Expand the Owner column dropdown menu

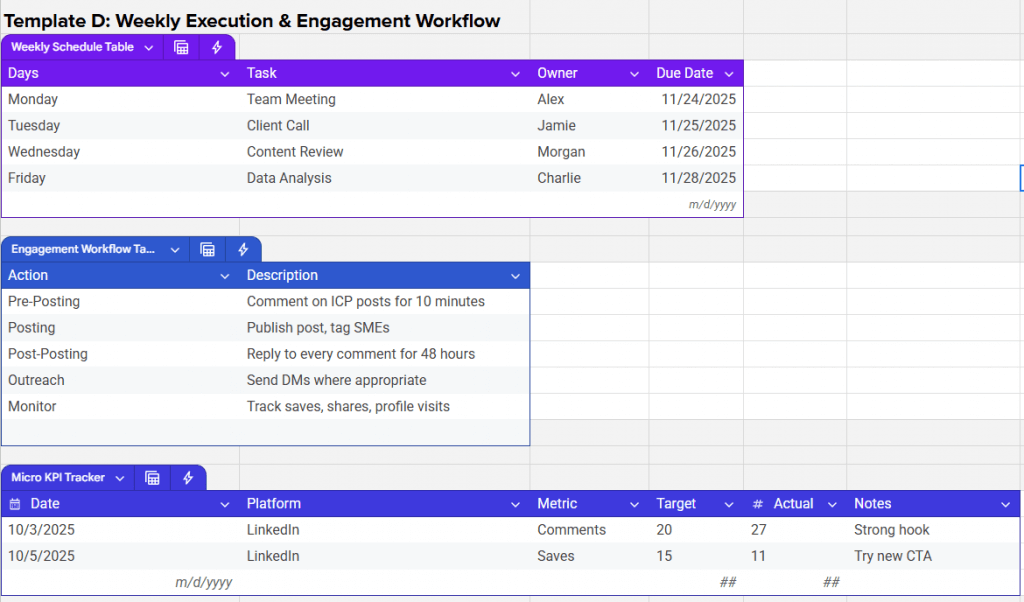634,73
